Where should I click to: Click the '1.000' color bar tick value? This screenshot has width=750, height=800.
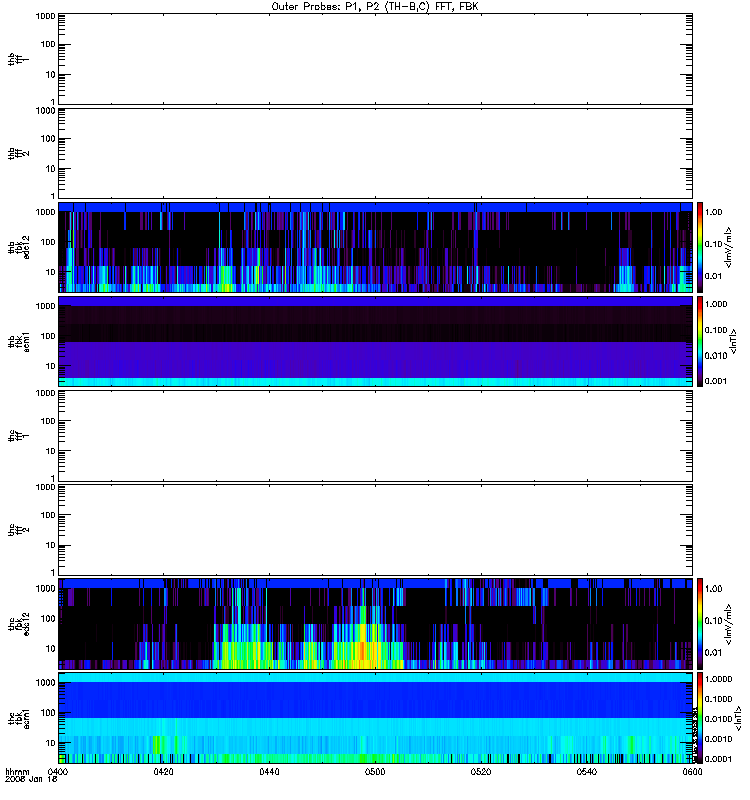click(715, 304)
